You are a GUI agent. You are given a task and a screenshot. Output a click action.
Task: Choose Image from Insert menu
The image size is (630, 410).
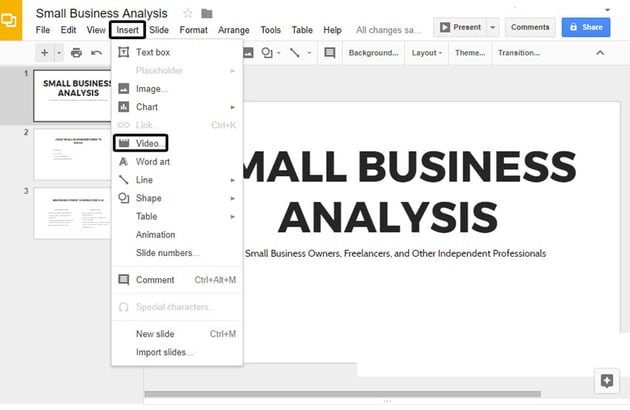coord(177,89)
